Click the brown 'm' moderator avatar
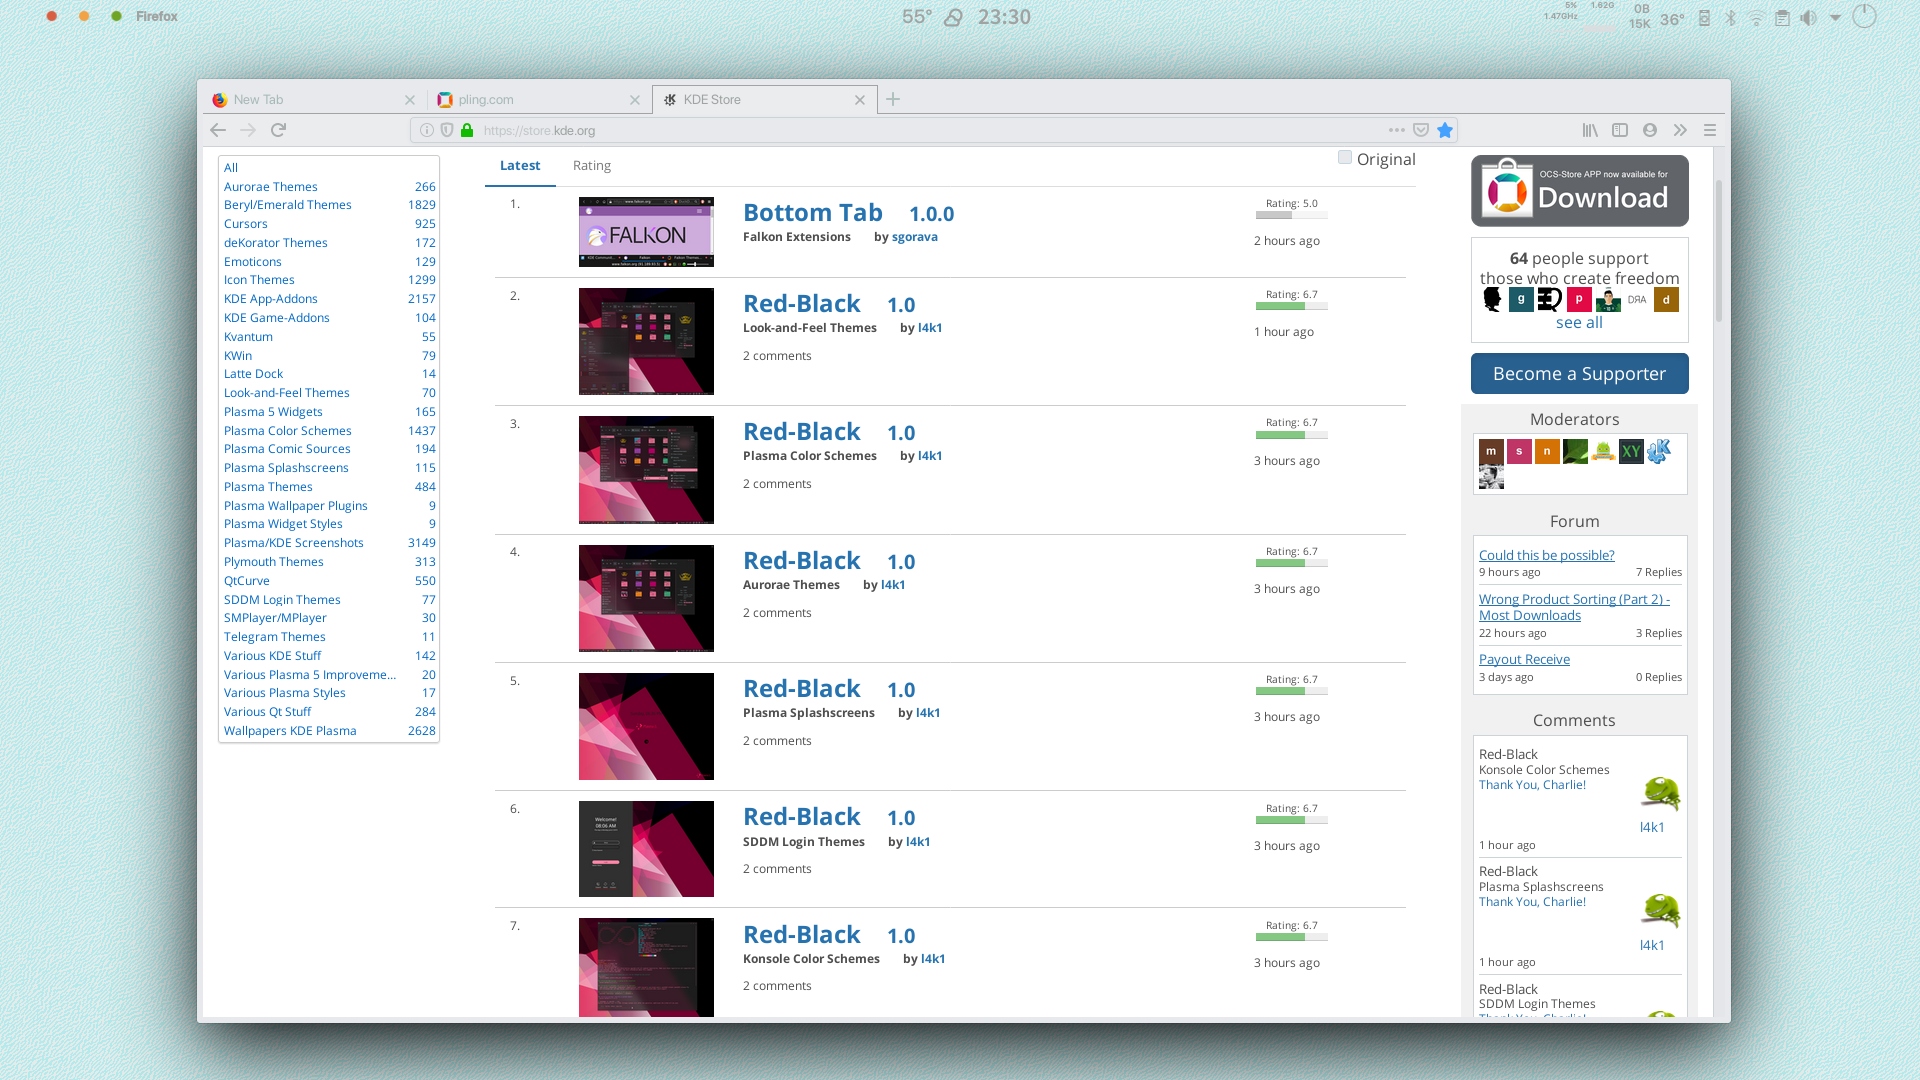Image resolution: width=1920 pixels, height=1080 pixels. (1491, 451)
